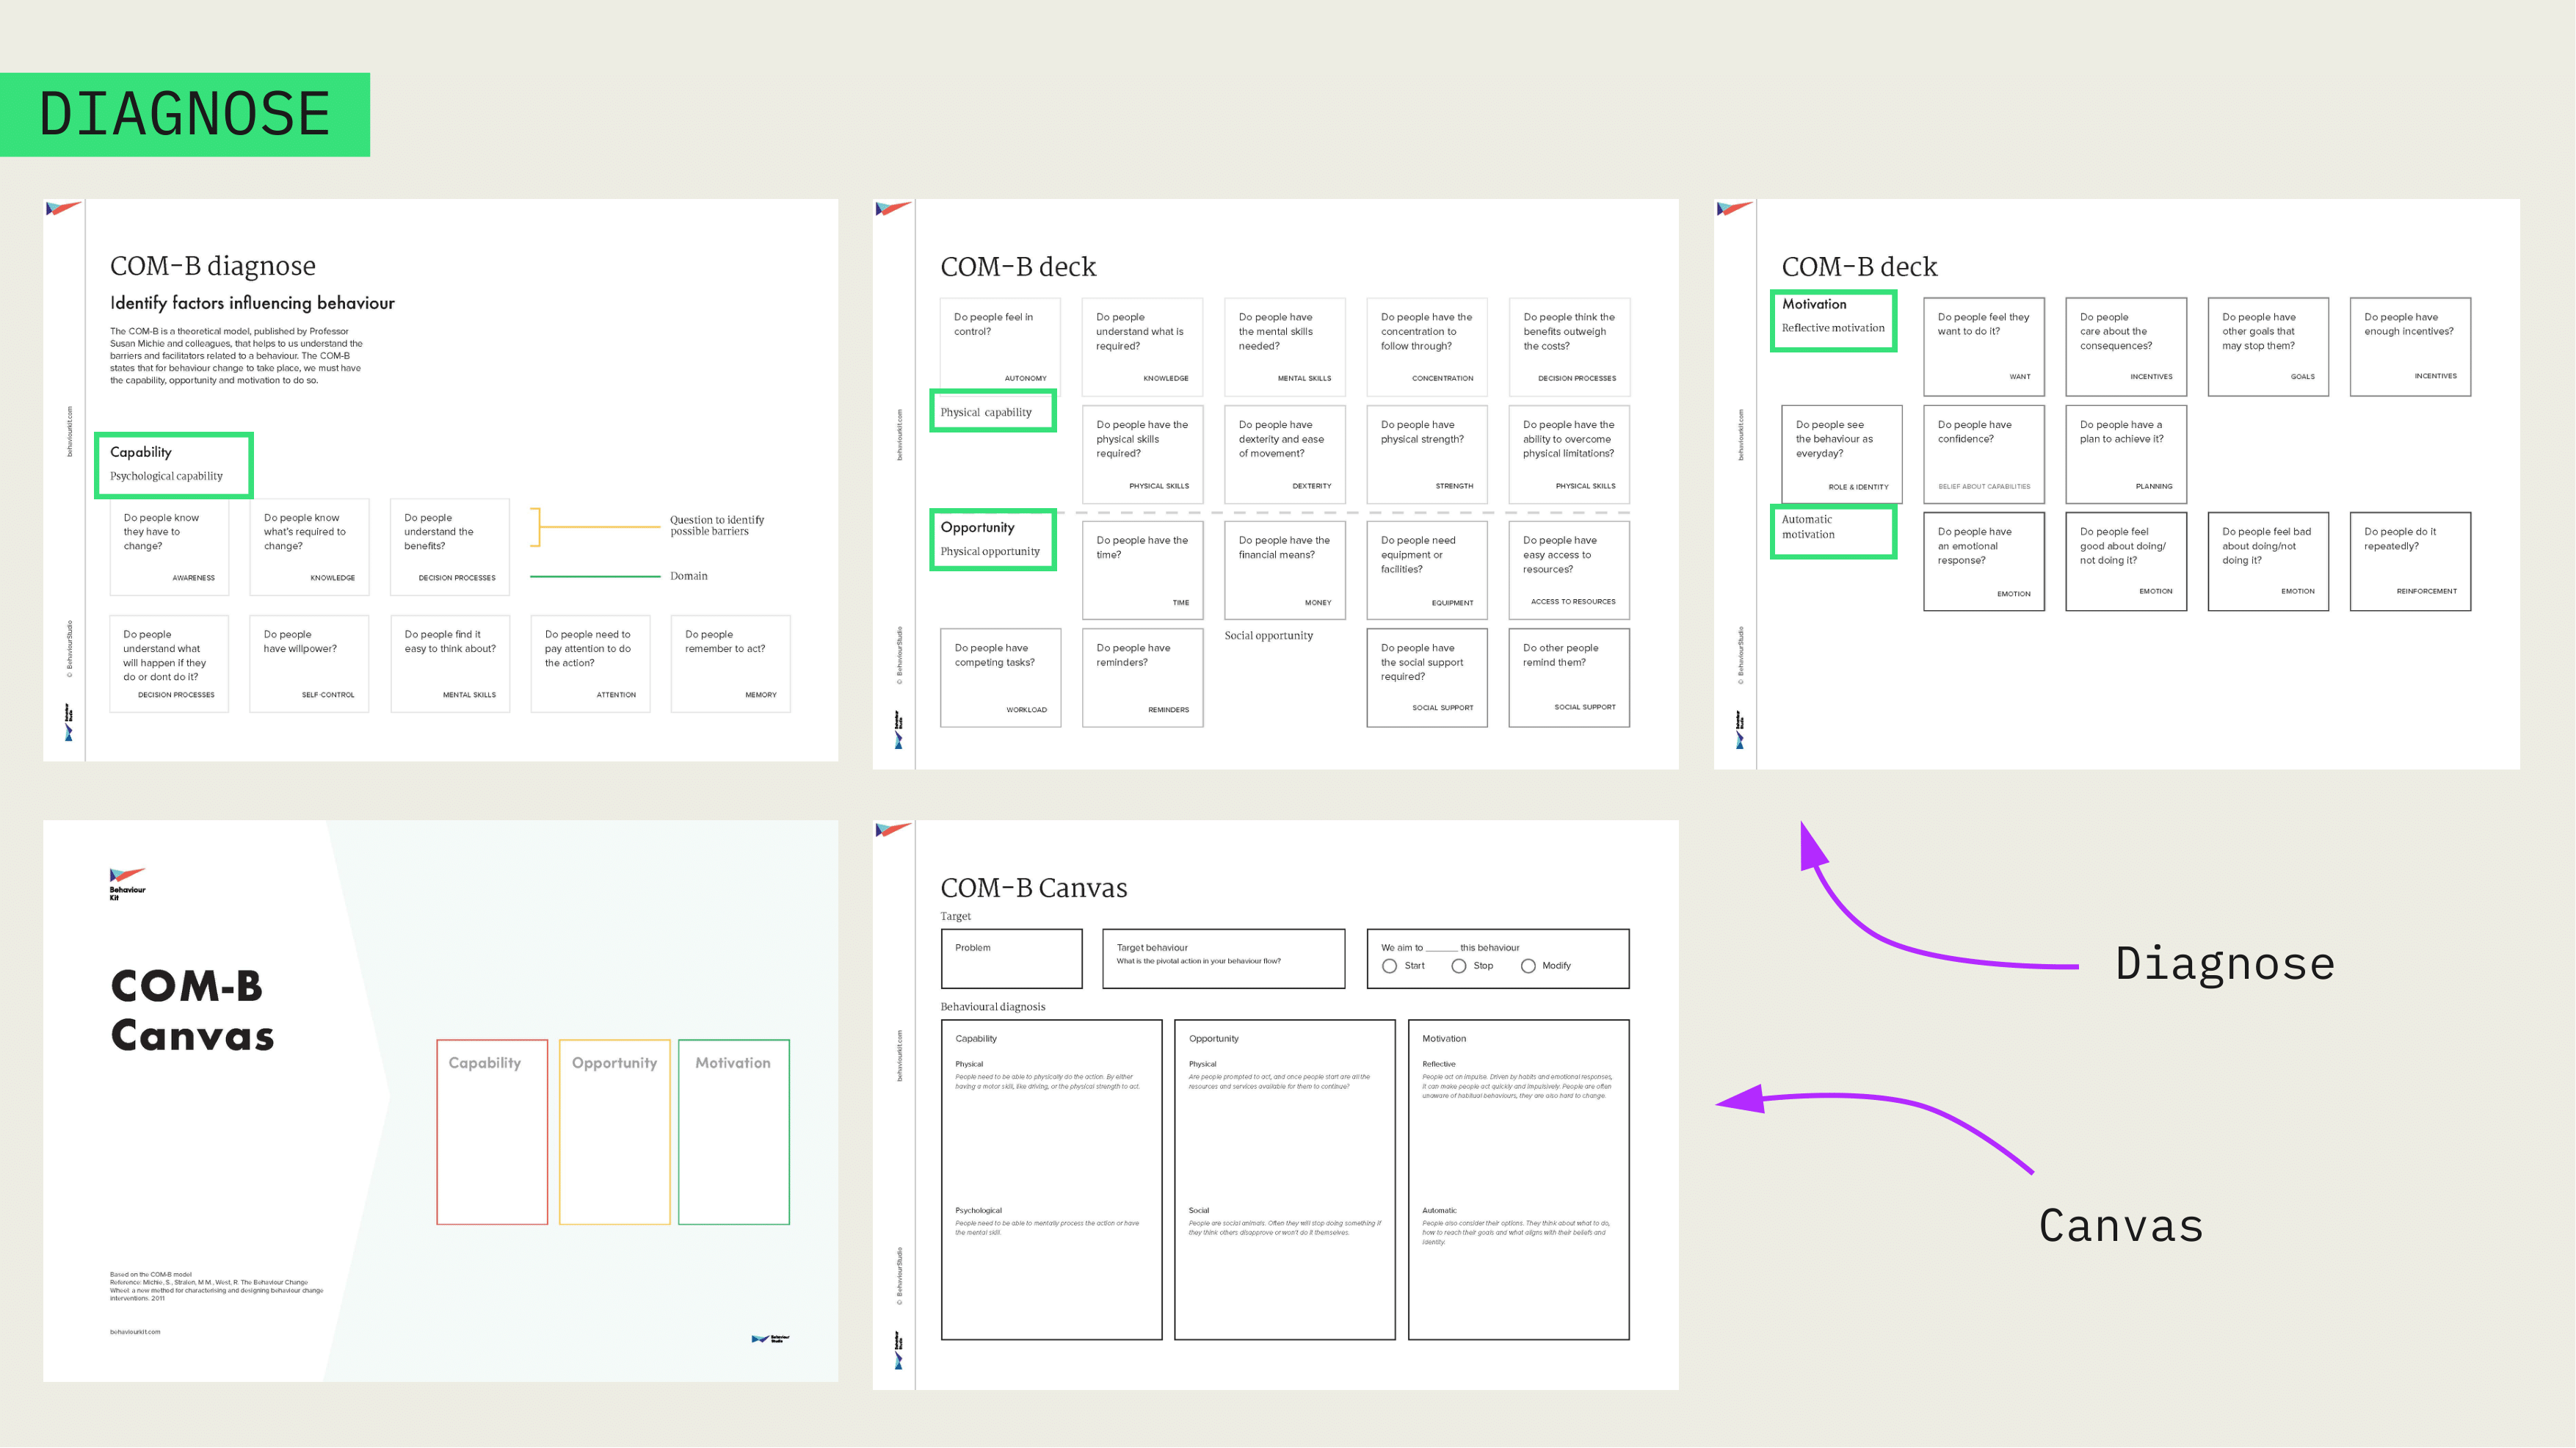Click the green Motivation box on the cover

[x=733, y=1131]
